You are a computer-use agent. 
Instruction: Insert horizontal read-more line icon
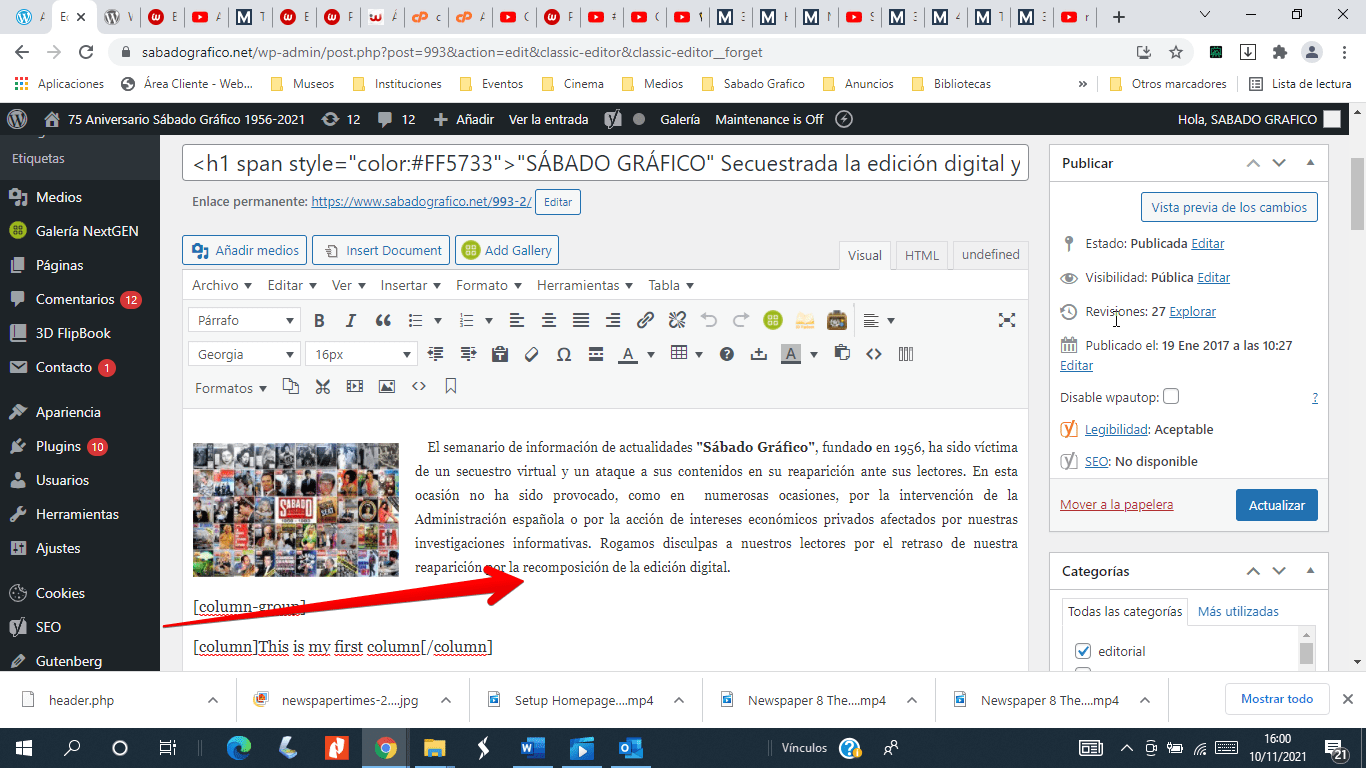point(596,354)
